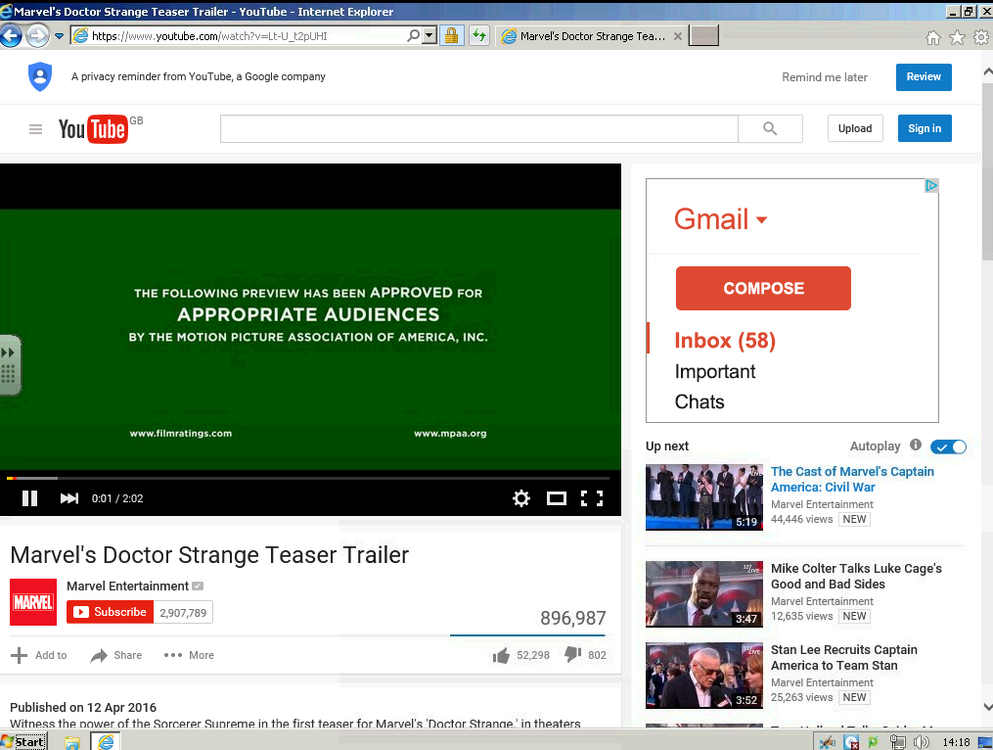This screenshot has height=750, width=993.
Task: Expand the address bar autocomplete dropdown
Action: click(429, 36)
